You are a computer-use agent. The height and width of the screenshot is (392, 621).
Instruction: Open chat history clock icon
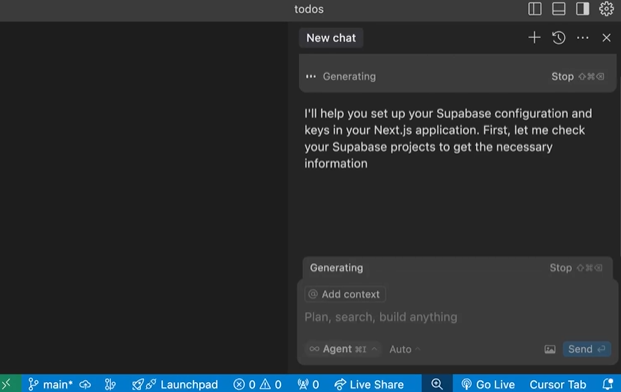[x=558, y=38]
